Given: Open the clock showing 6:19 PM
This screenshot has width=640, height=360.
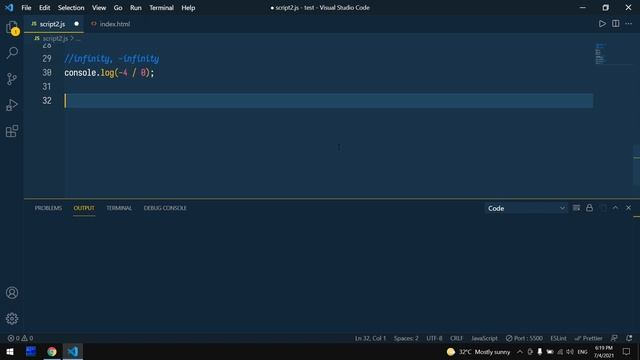Looking at the screenshot, I should pos(604,351).
